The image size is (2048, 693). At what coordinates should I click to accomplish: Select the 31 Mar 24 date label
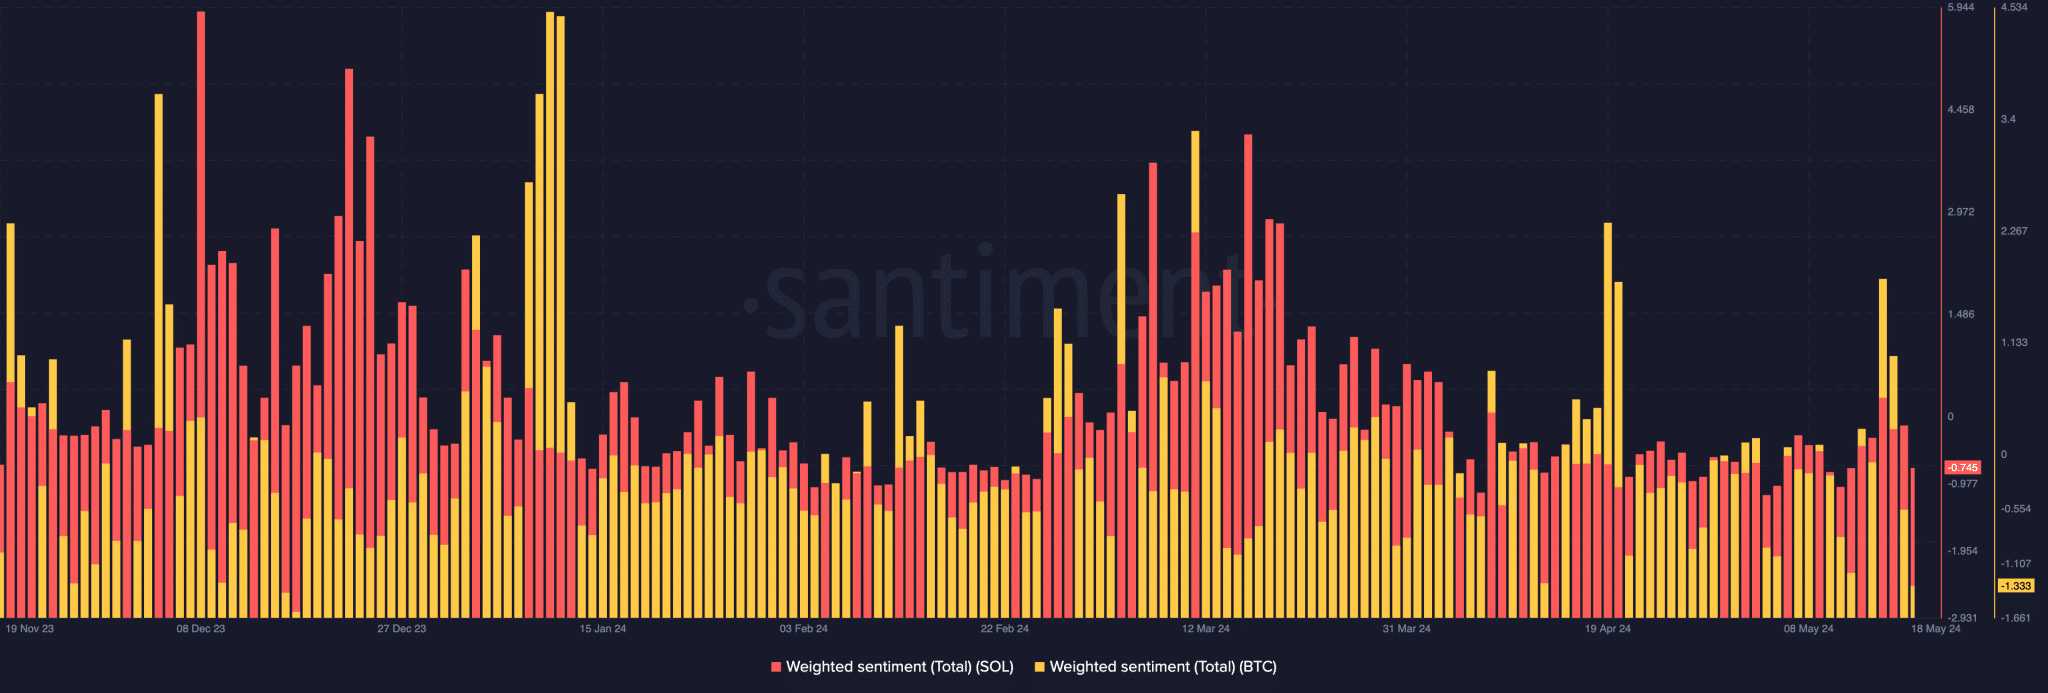click(1407, 629)
